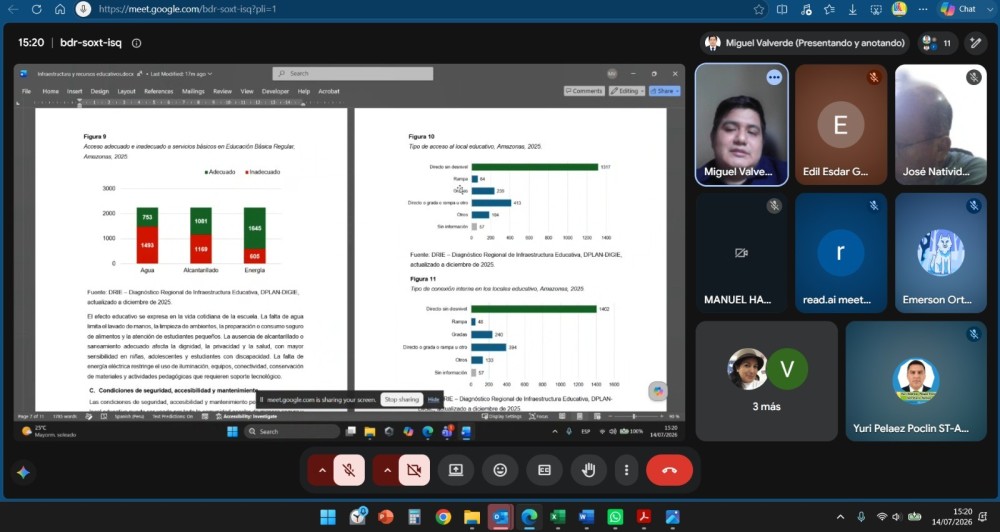1000x532 pixels.
Task: Click the present screen button
Action: point(456,470)
